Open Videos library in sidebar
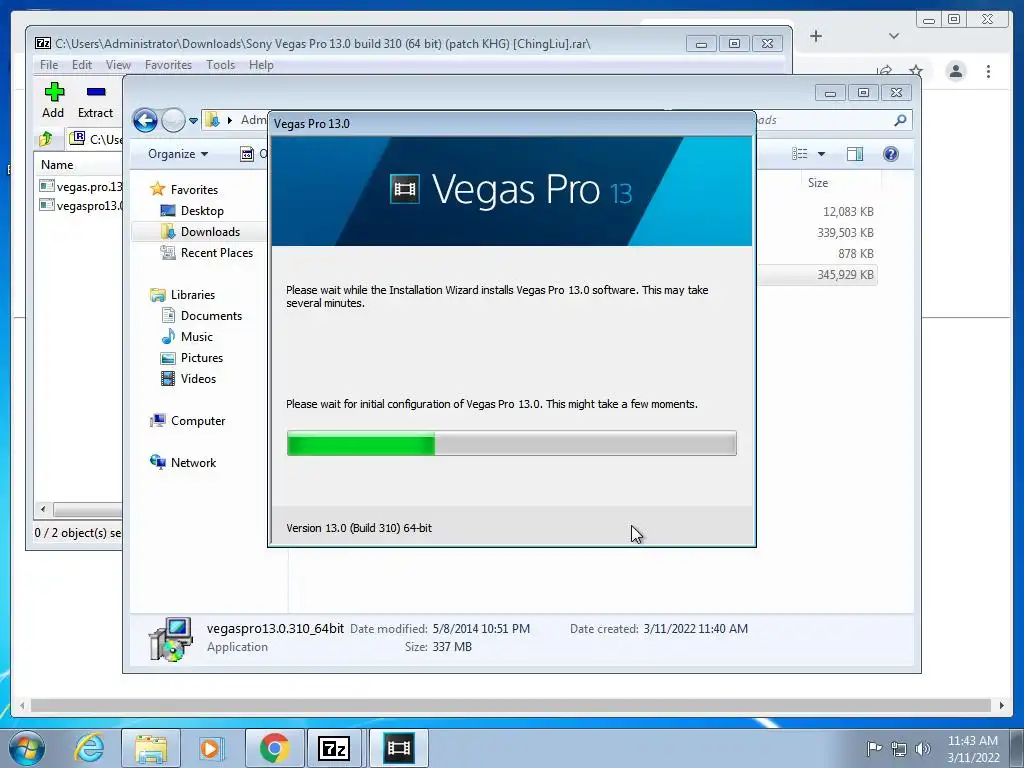Image resolution: width=1024 pixels, height=768 pixels. [x=198, y=378]
